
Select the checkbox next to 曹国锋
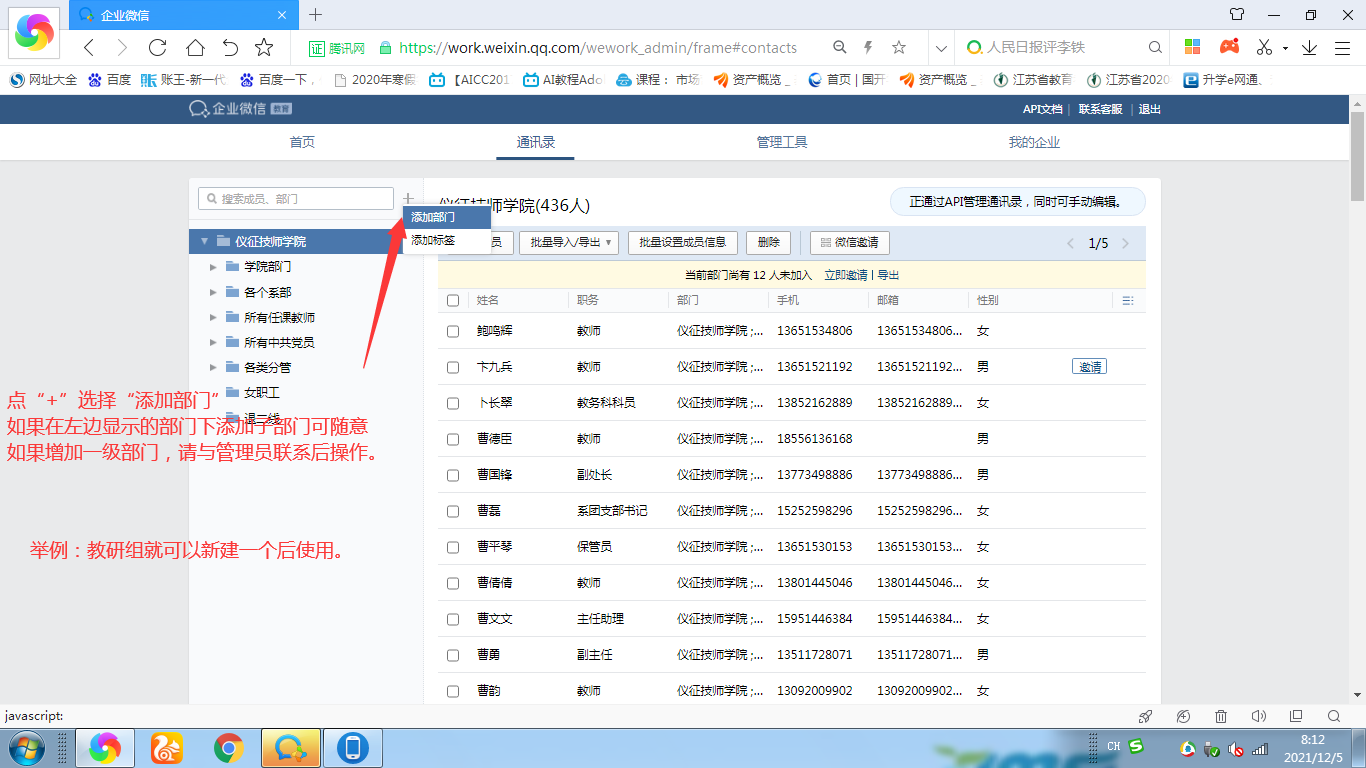coord(453,475)
